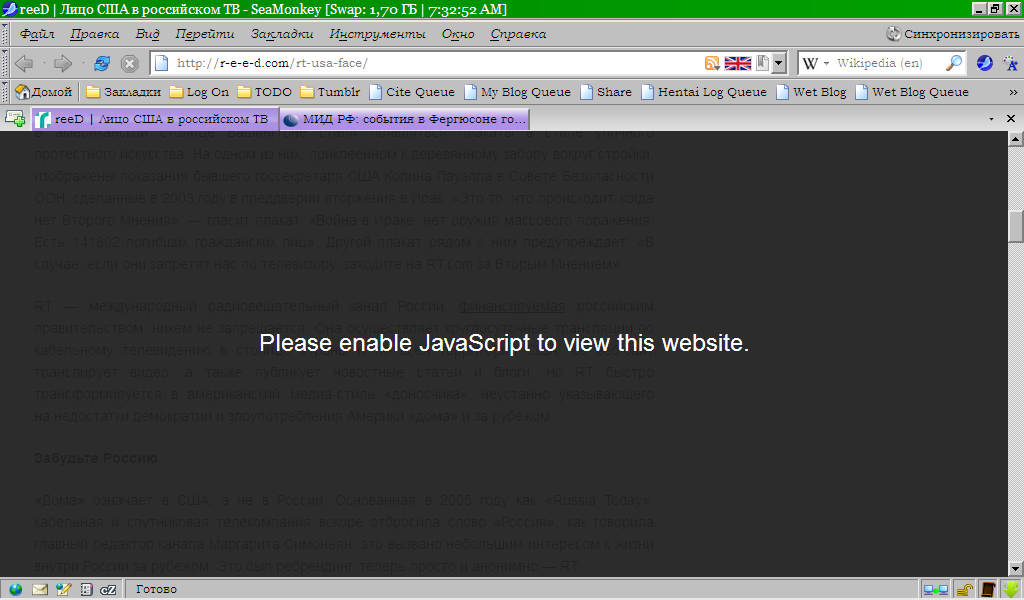Click the vertical scrollbar thumb
Viewport: 1024px width, 600px height.
tap(1016, 227)
